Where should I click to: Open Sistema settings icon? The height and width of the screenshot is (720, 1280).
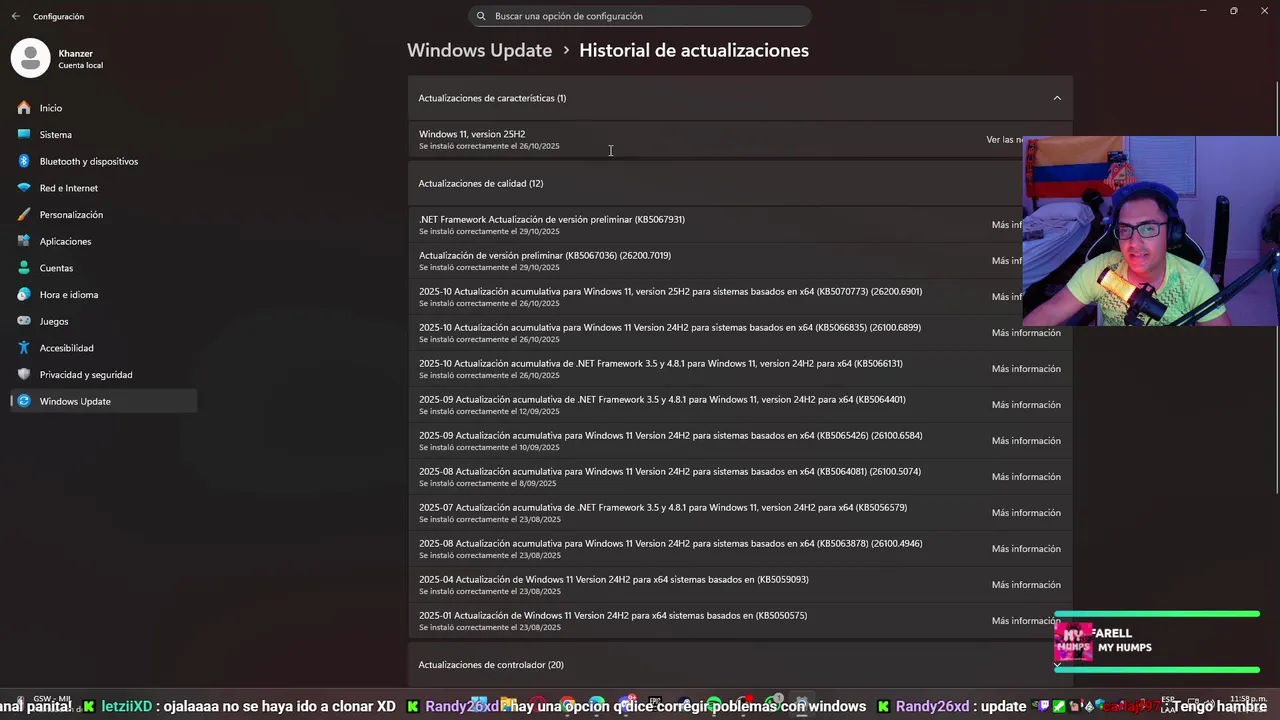pos(24,134)
